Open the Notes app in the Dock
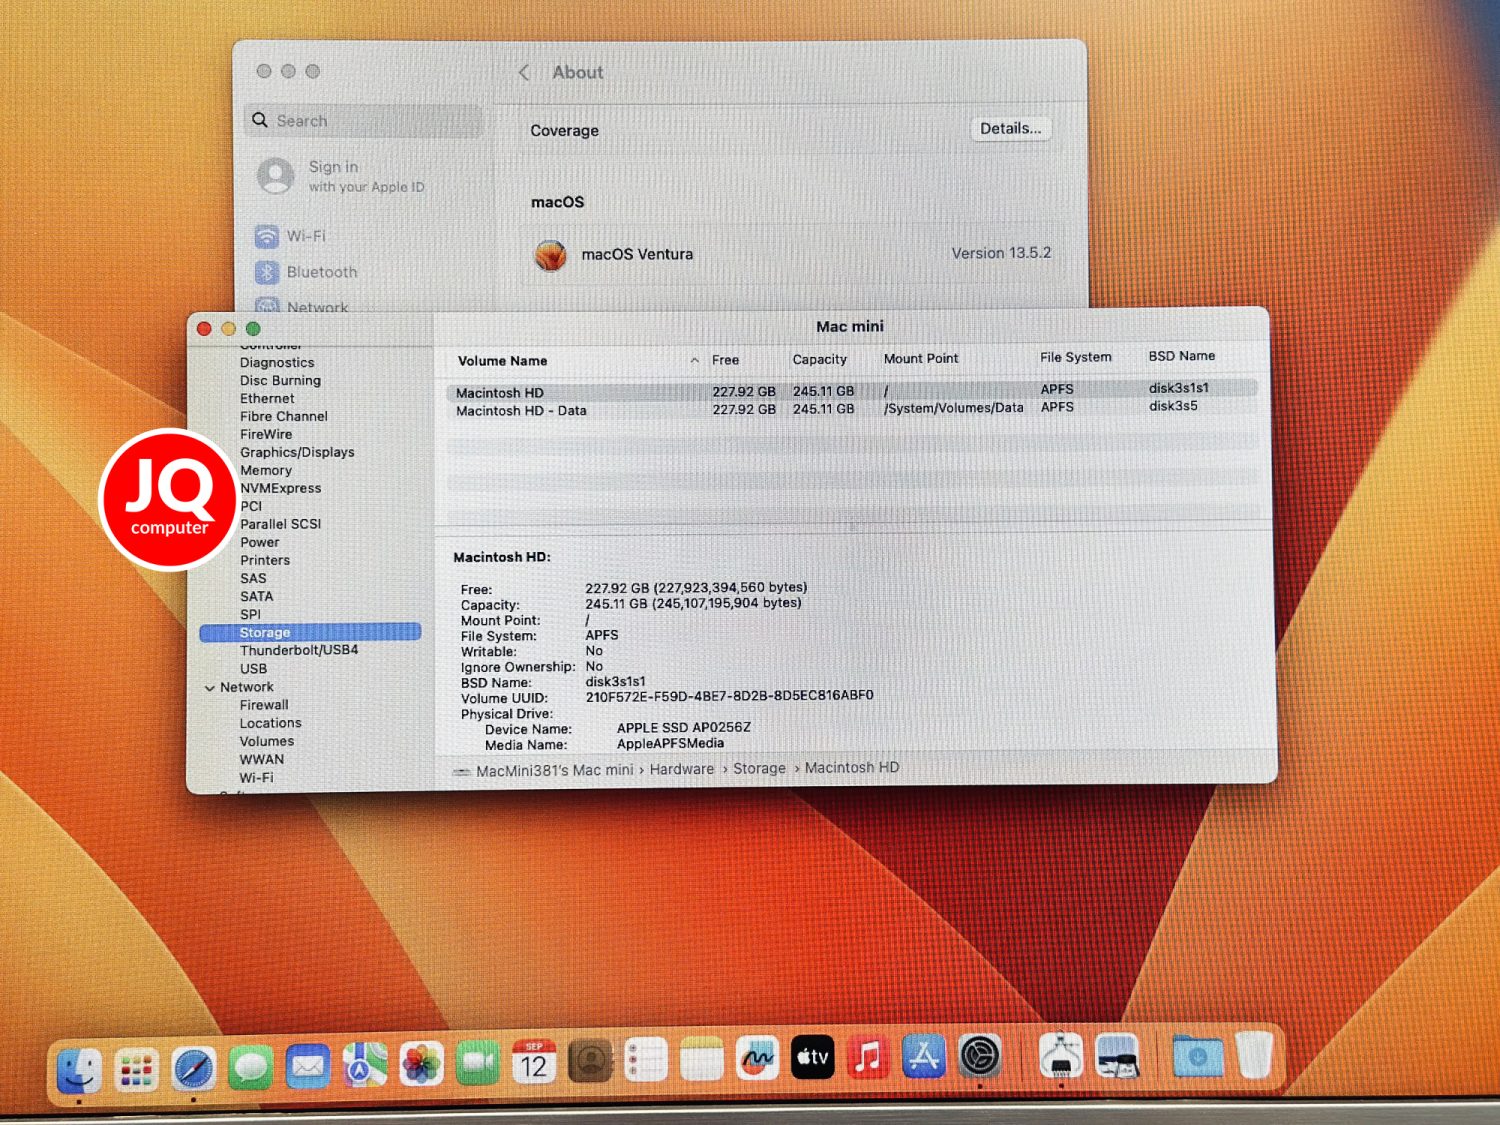The image size is (1500, 1125). tap(702, 1059)
